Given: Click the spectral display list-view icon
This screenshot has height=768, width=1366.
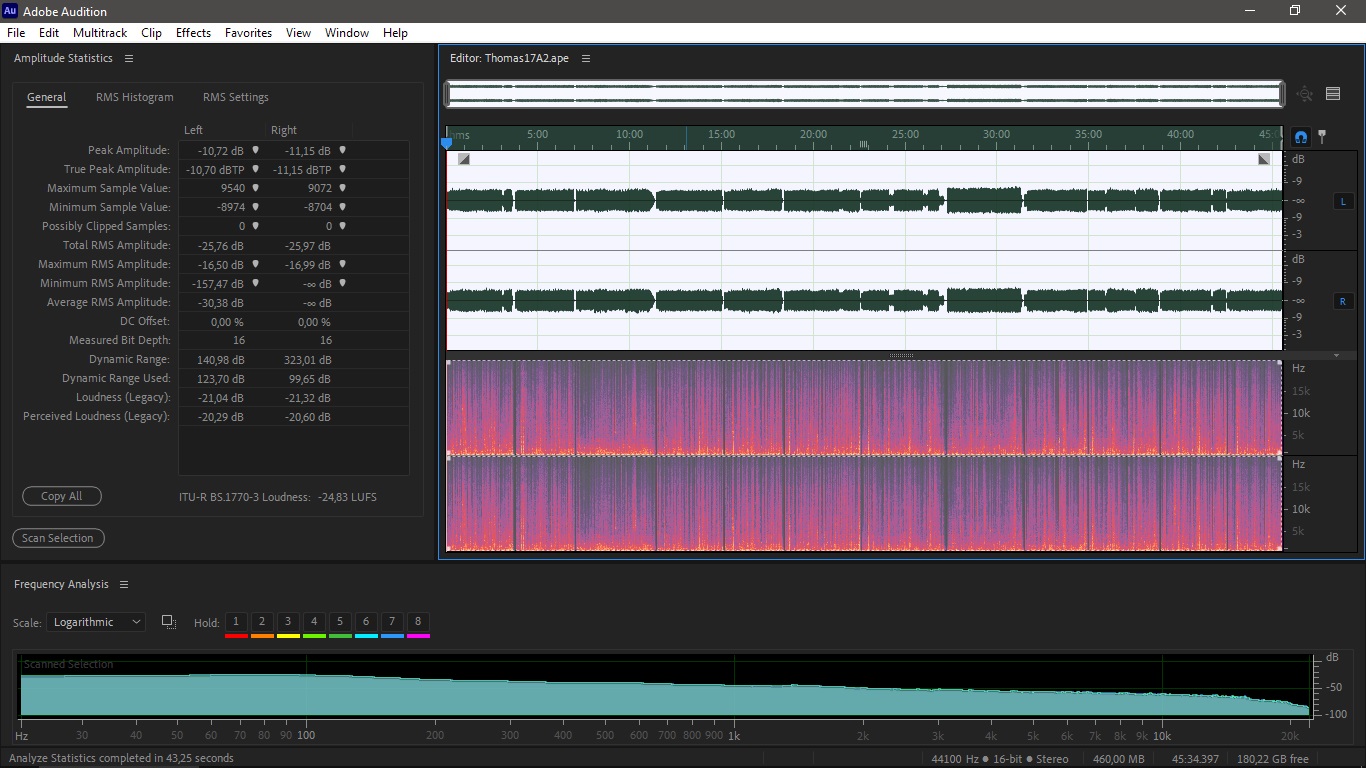Looking at the screenshot, I should [x=1333, y=94].
